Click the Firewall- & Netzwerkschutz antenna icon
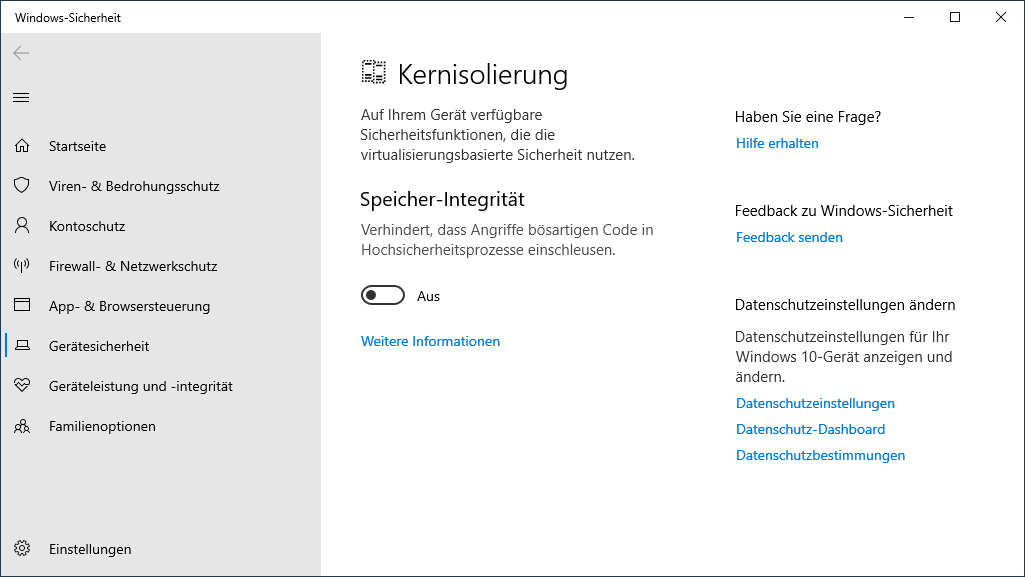 21,266
